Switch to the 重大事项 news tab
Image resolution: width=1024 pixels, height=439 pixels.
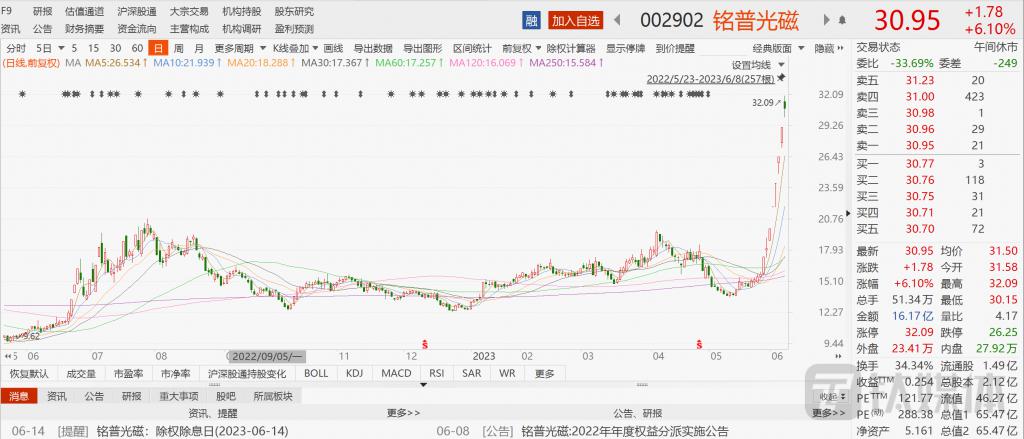(179, 396)
